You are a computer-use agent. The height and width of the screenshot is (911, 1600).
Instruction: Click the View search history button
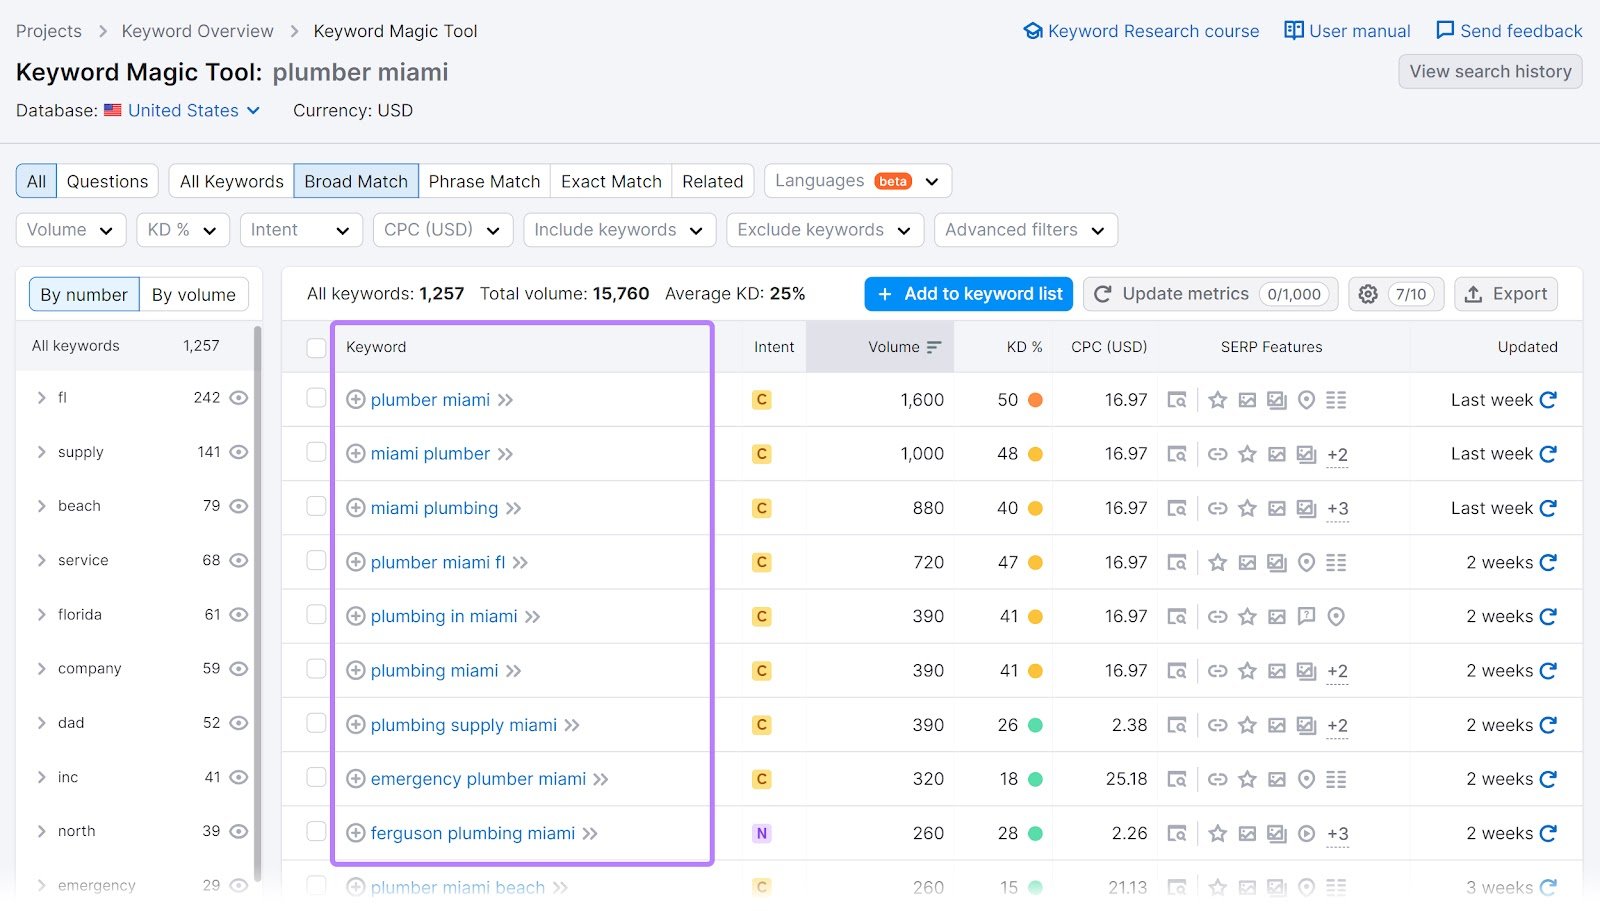[1490, 71]
